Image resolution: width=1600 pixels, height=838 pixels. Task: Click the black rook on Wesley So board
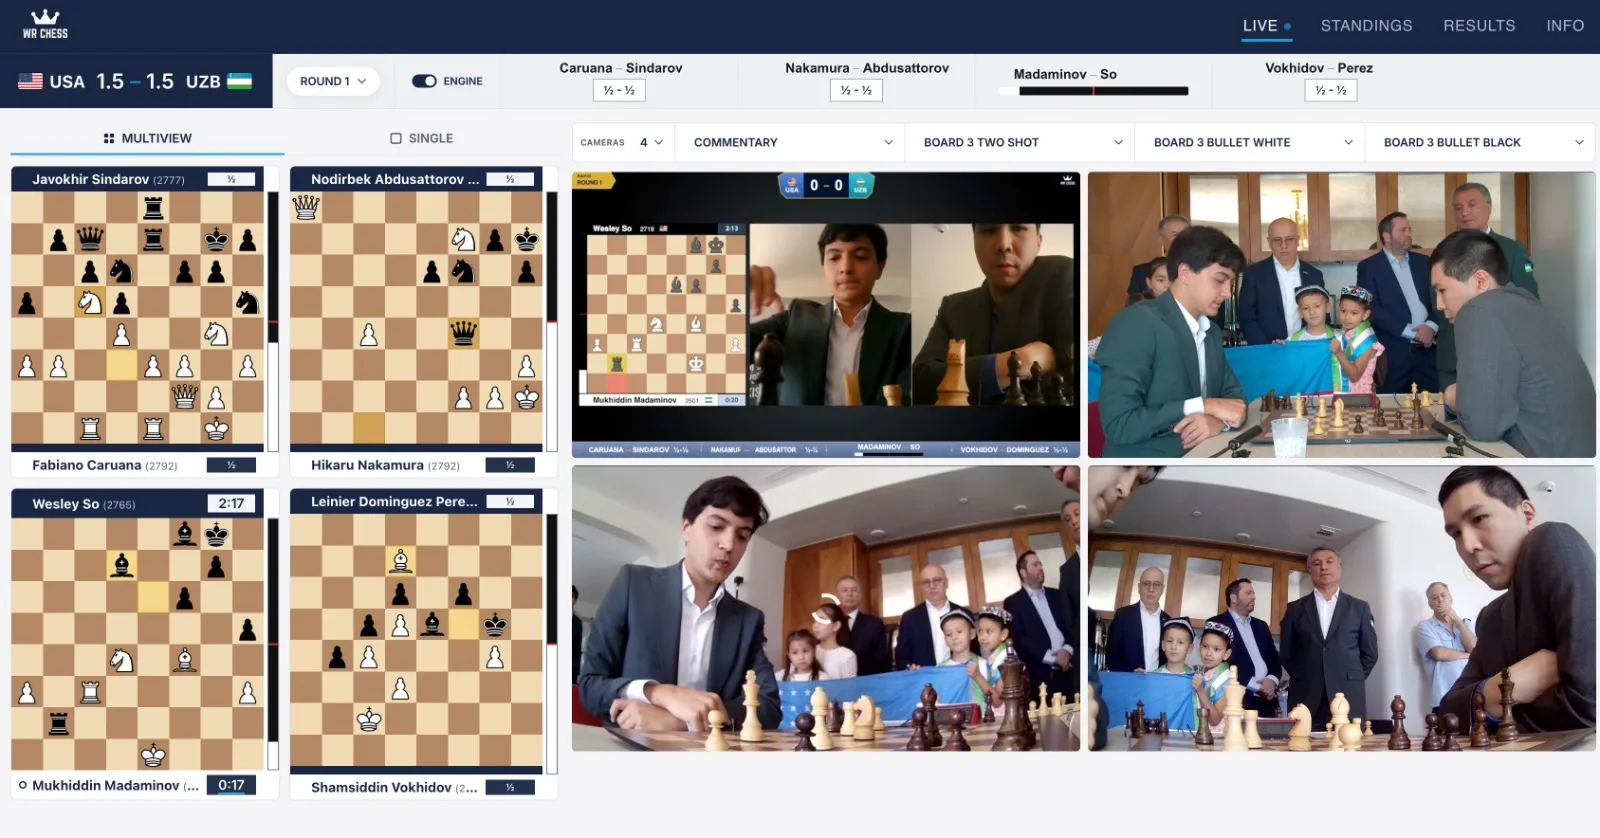pyautogui.click(x=59, y=723)
